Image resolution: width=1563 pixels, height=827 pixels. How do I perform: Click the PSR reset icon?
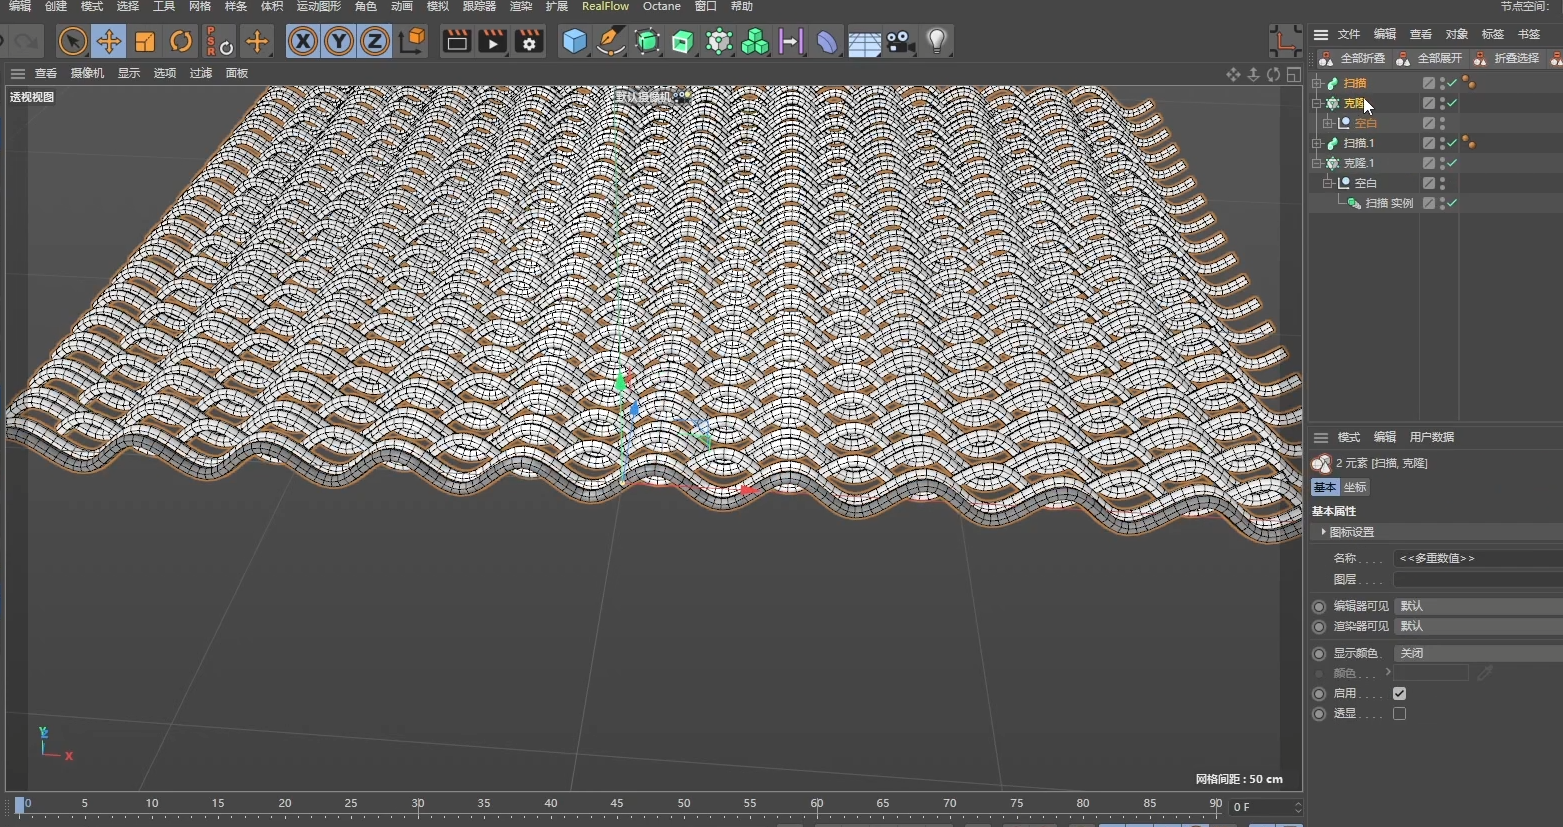tap(219, 41)
